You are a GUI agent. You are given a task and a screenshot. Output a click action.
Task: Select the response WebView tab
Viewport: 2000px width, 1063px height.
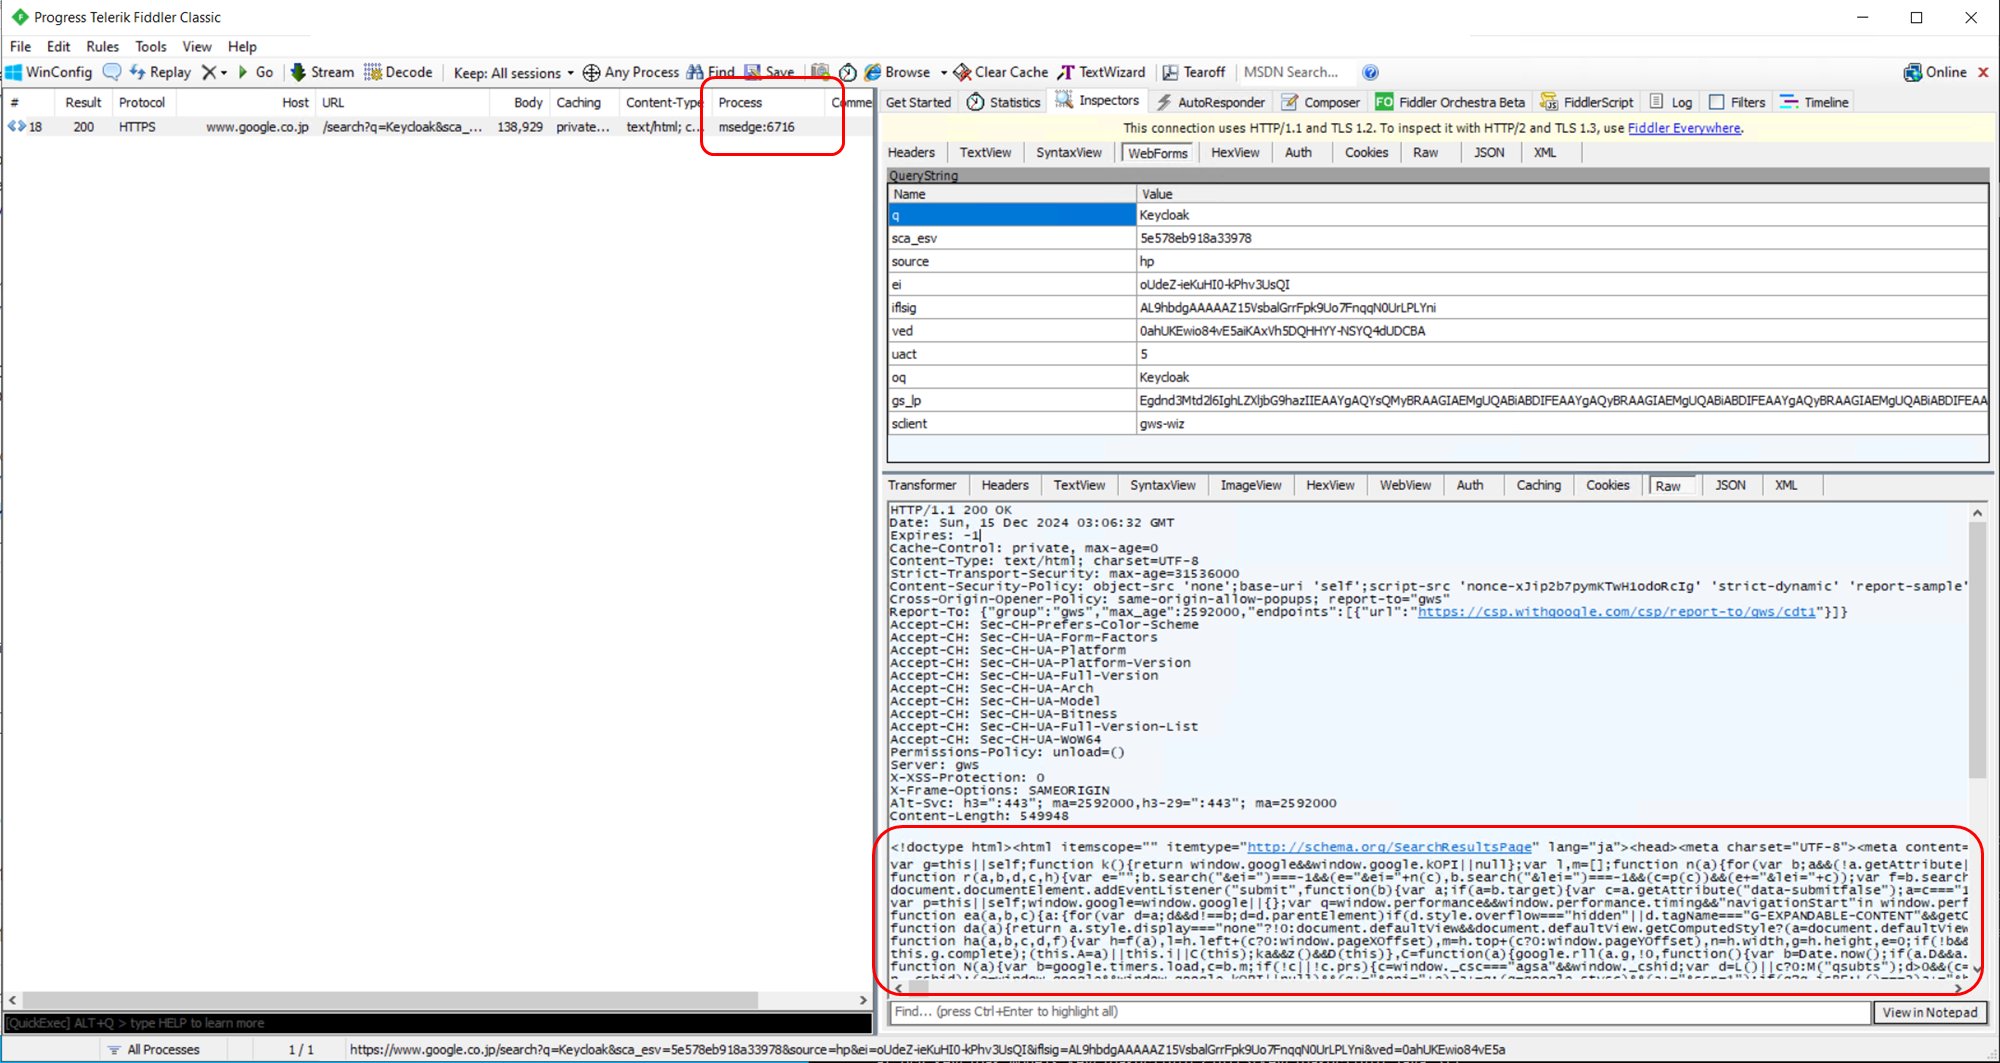pos(1405,485)
